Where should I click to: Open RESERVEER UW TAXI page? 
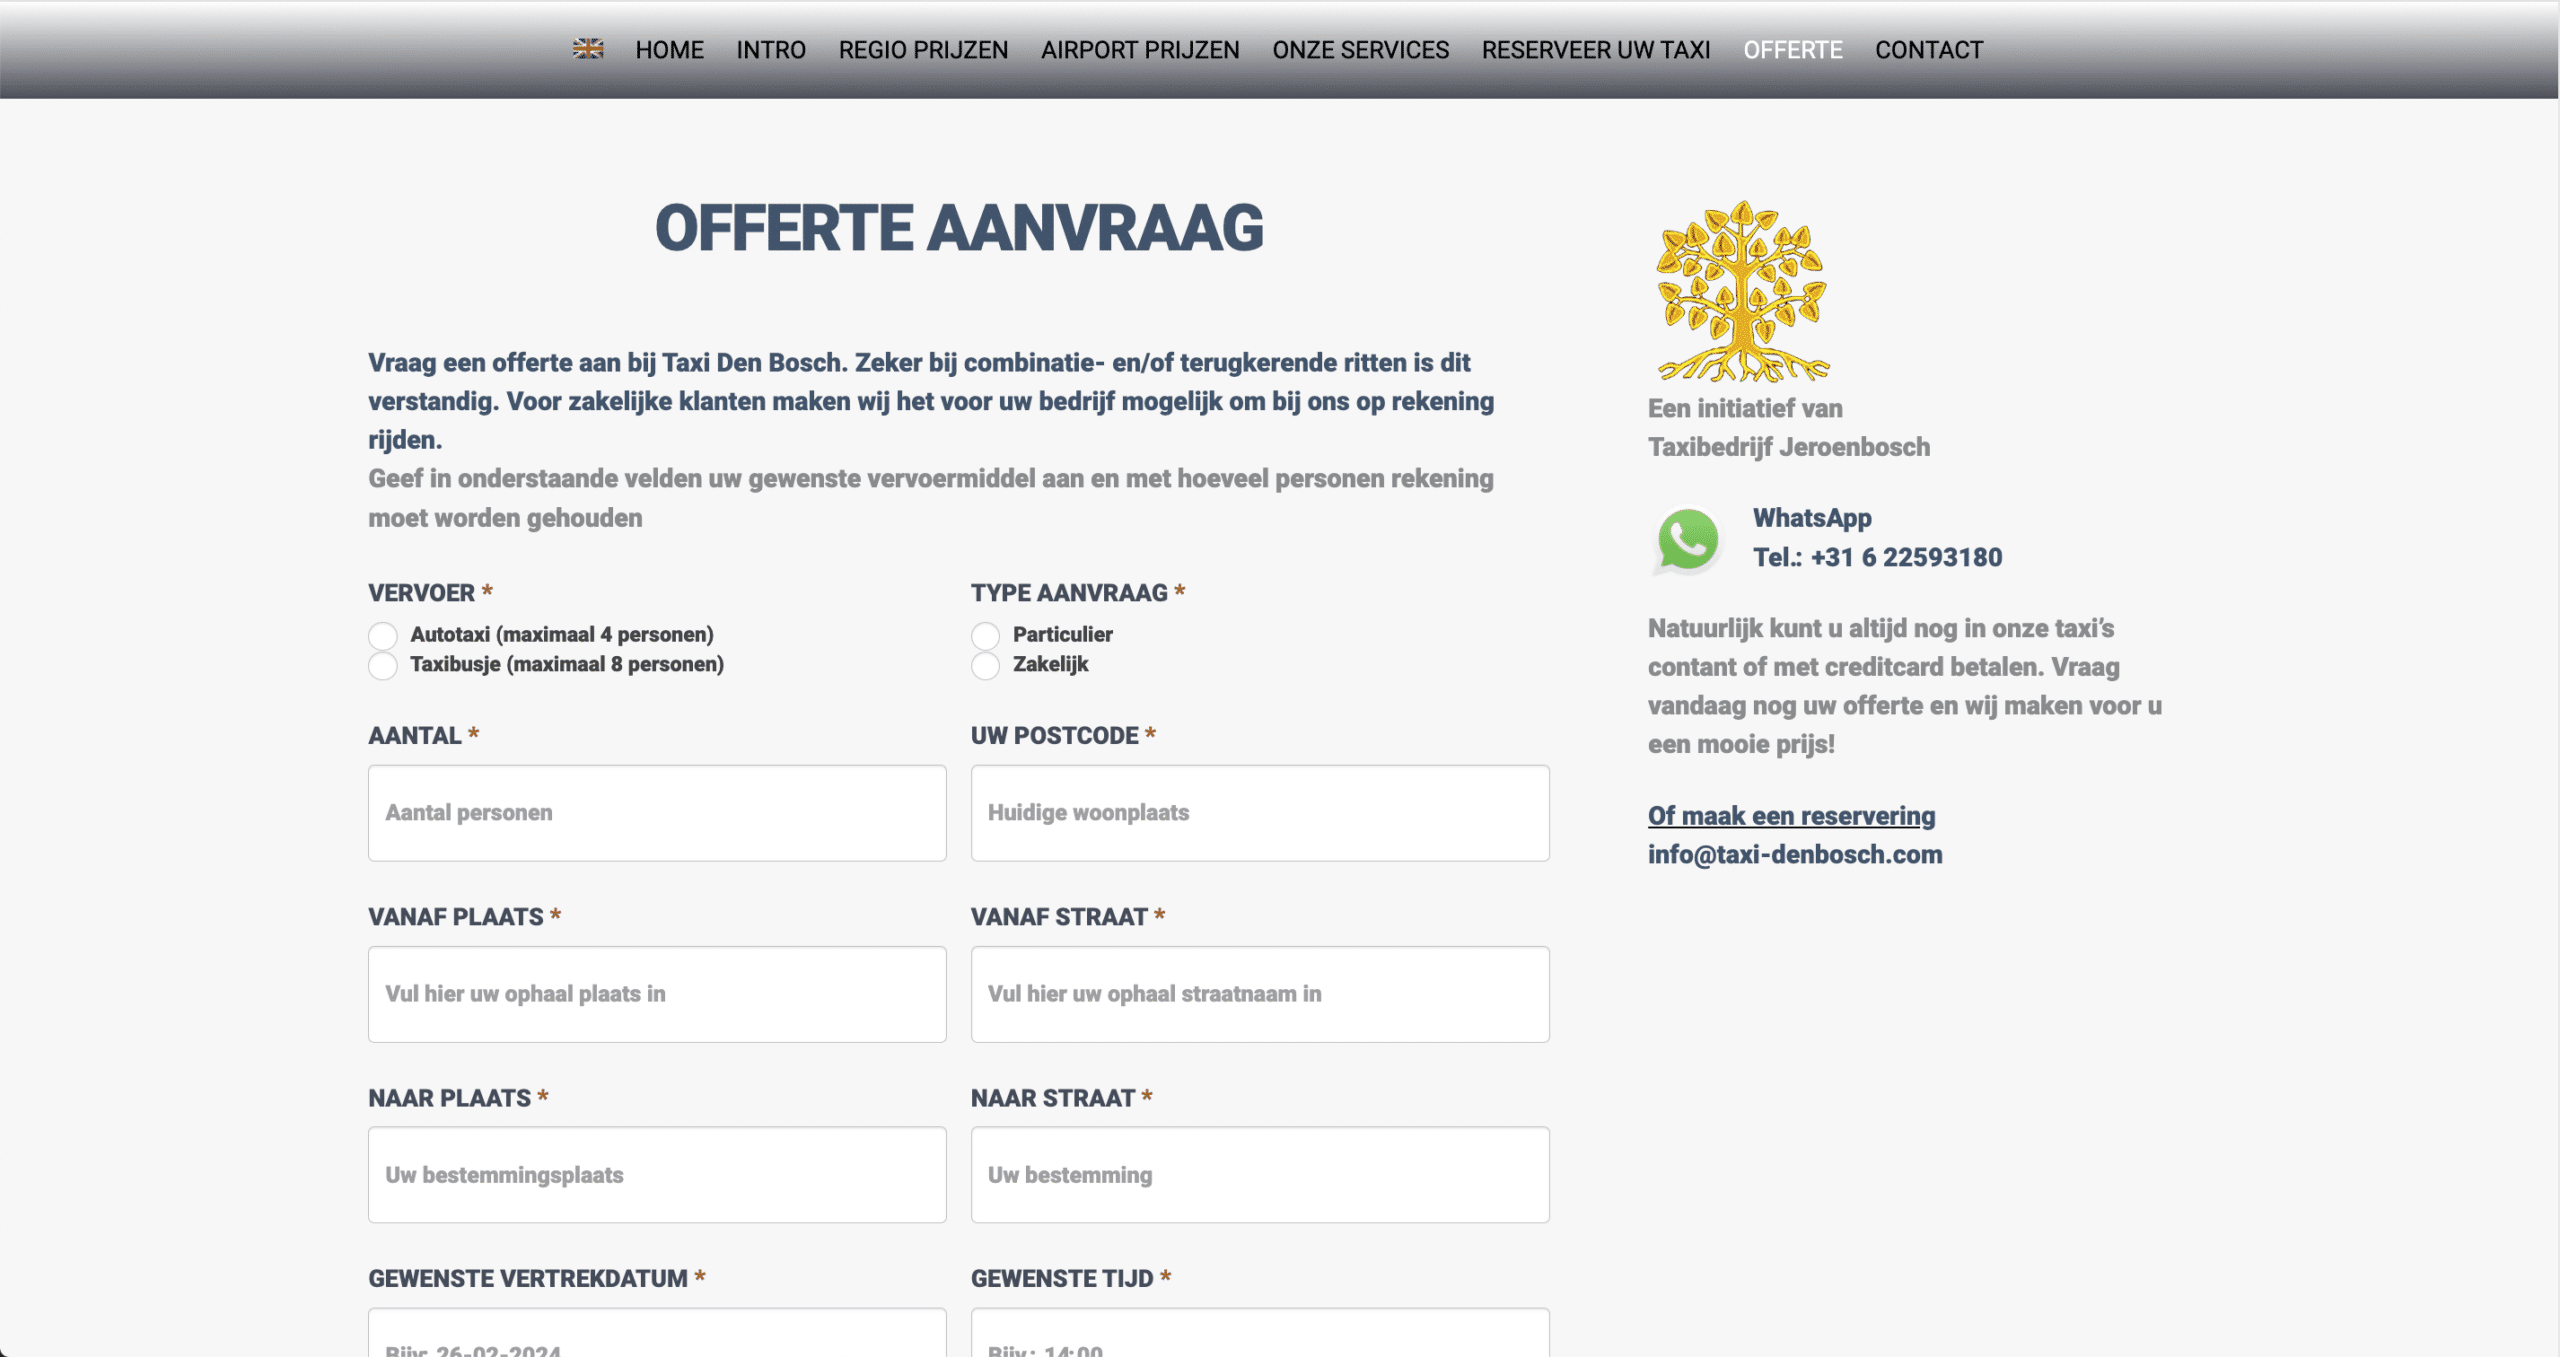tap(1596, 50)
